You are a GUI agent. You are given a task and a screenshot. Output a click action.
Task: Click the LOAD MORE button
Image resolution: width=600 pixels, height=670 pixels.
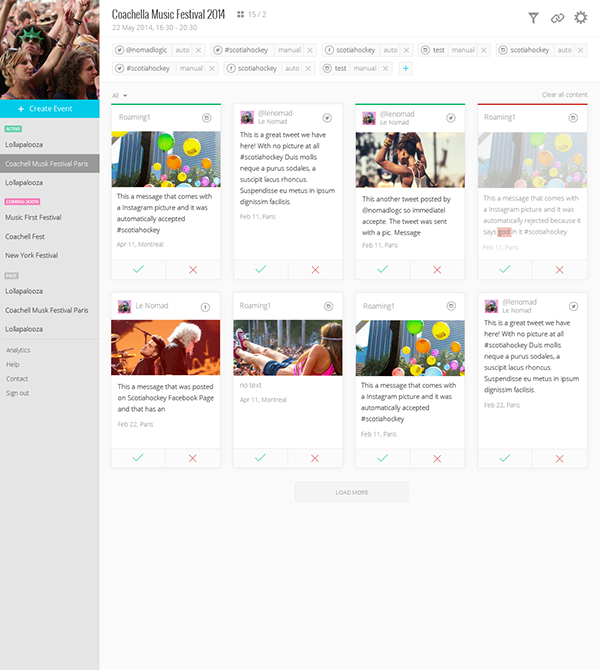352,492
